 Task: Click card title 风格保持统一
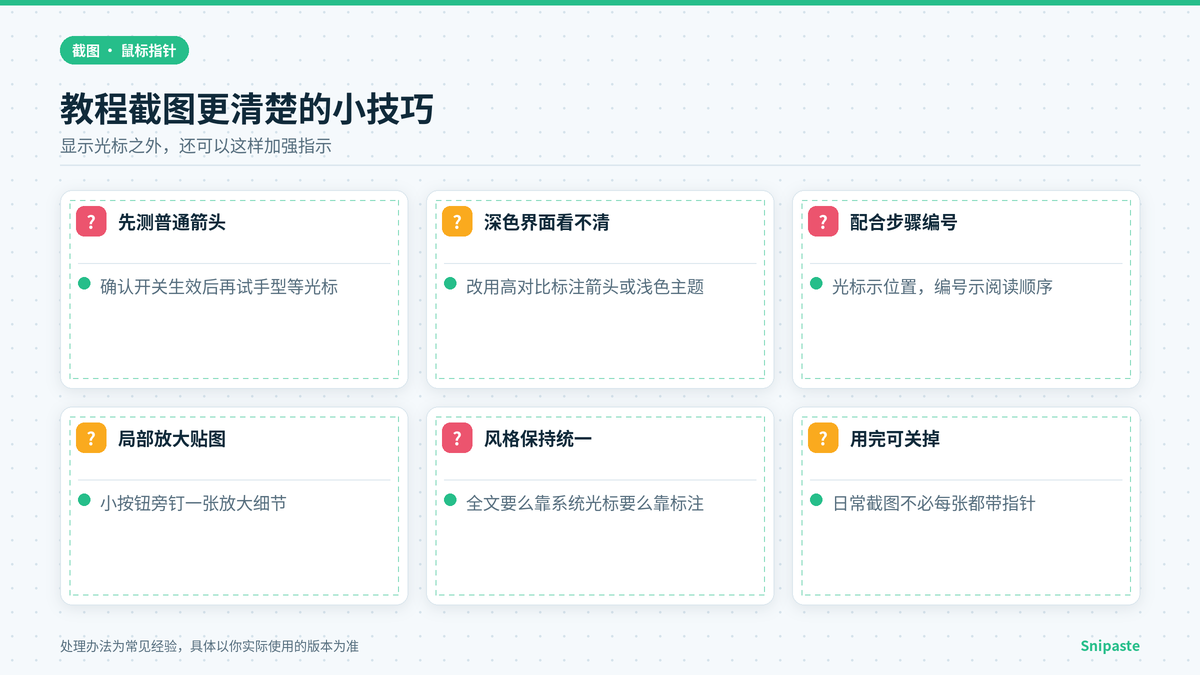click(x=538, y=438)
